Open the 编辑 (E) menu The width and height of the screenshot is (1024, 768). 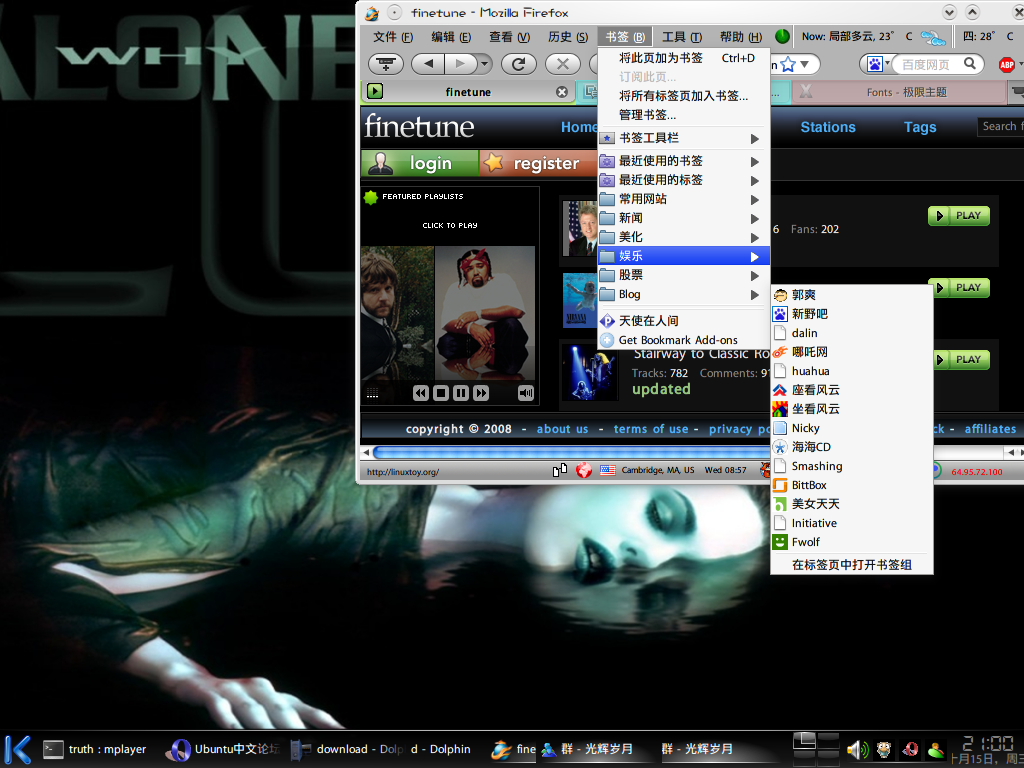[x=451, y=37]
